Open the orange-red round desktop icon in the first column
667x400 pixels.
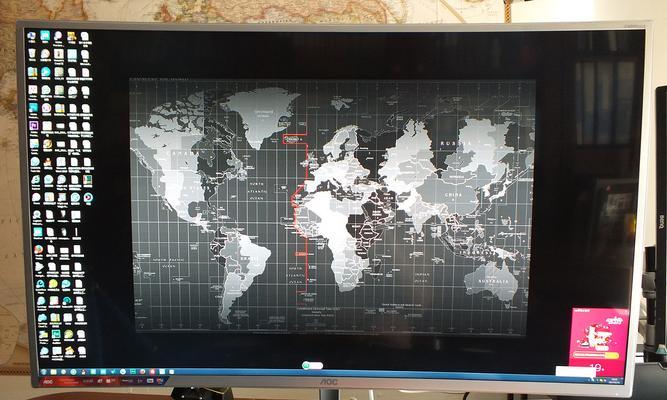pyautogui.click(x=38, y=249)
